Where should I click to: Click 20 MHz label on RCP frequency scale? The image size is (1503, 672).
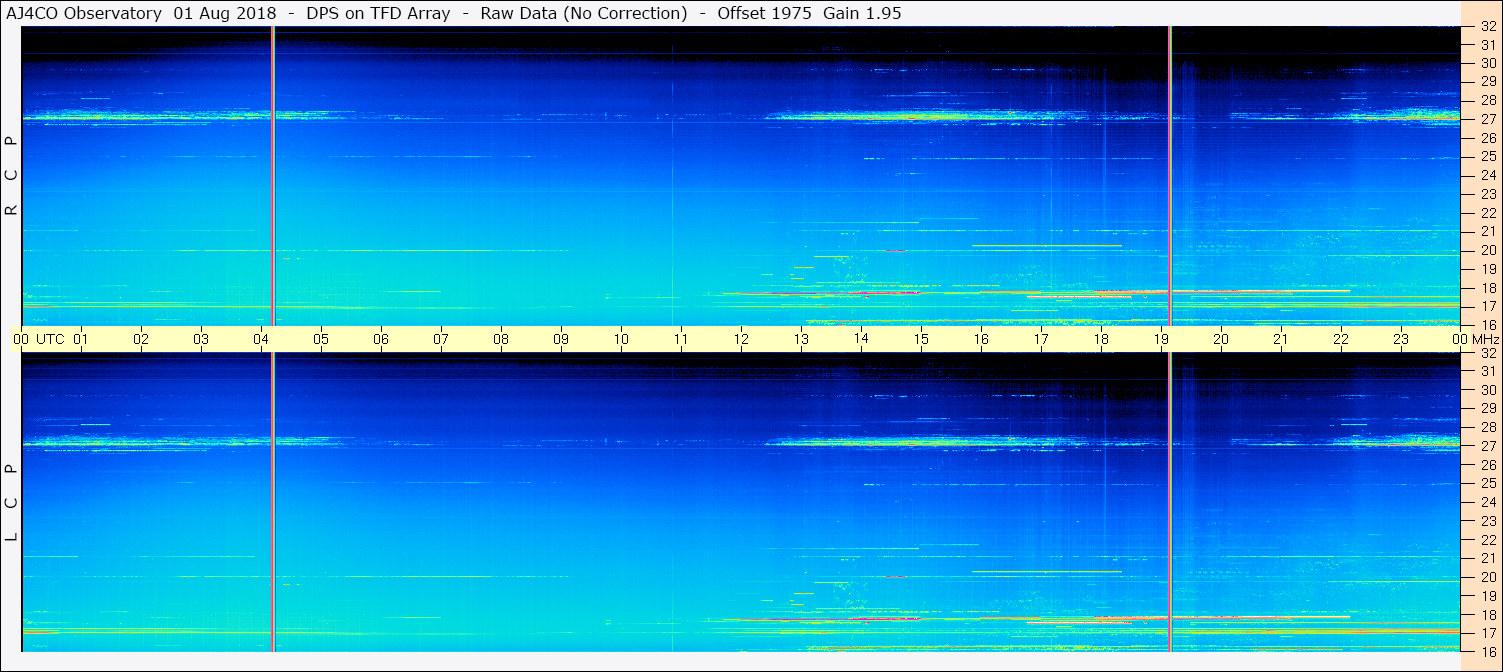click(1487, 250)
